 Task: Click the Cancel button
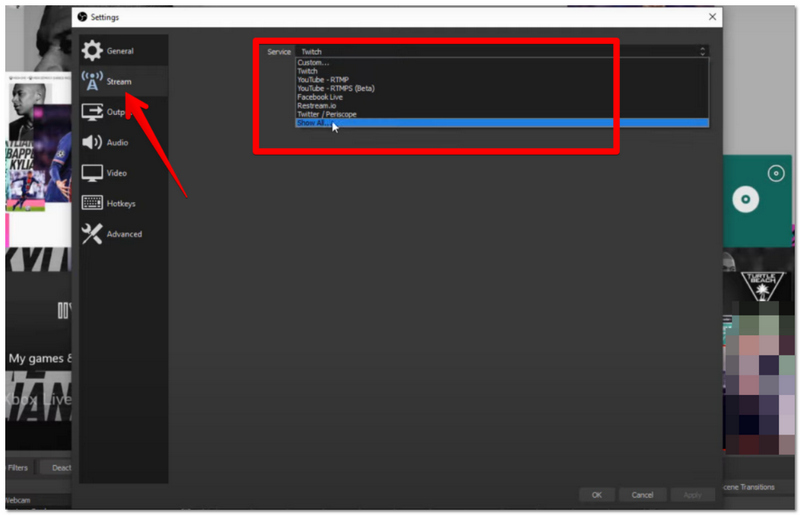(642, 494)
